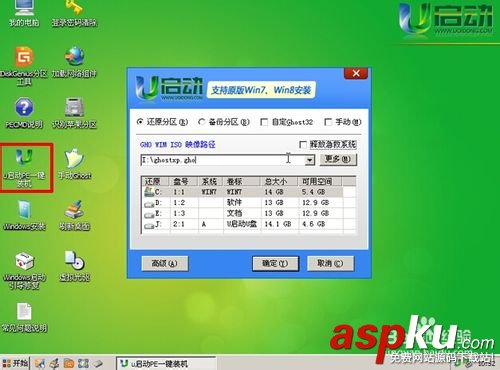
Task: Click the fifth quick-launch taskbar icon
Action: coord(98,364)
